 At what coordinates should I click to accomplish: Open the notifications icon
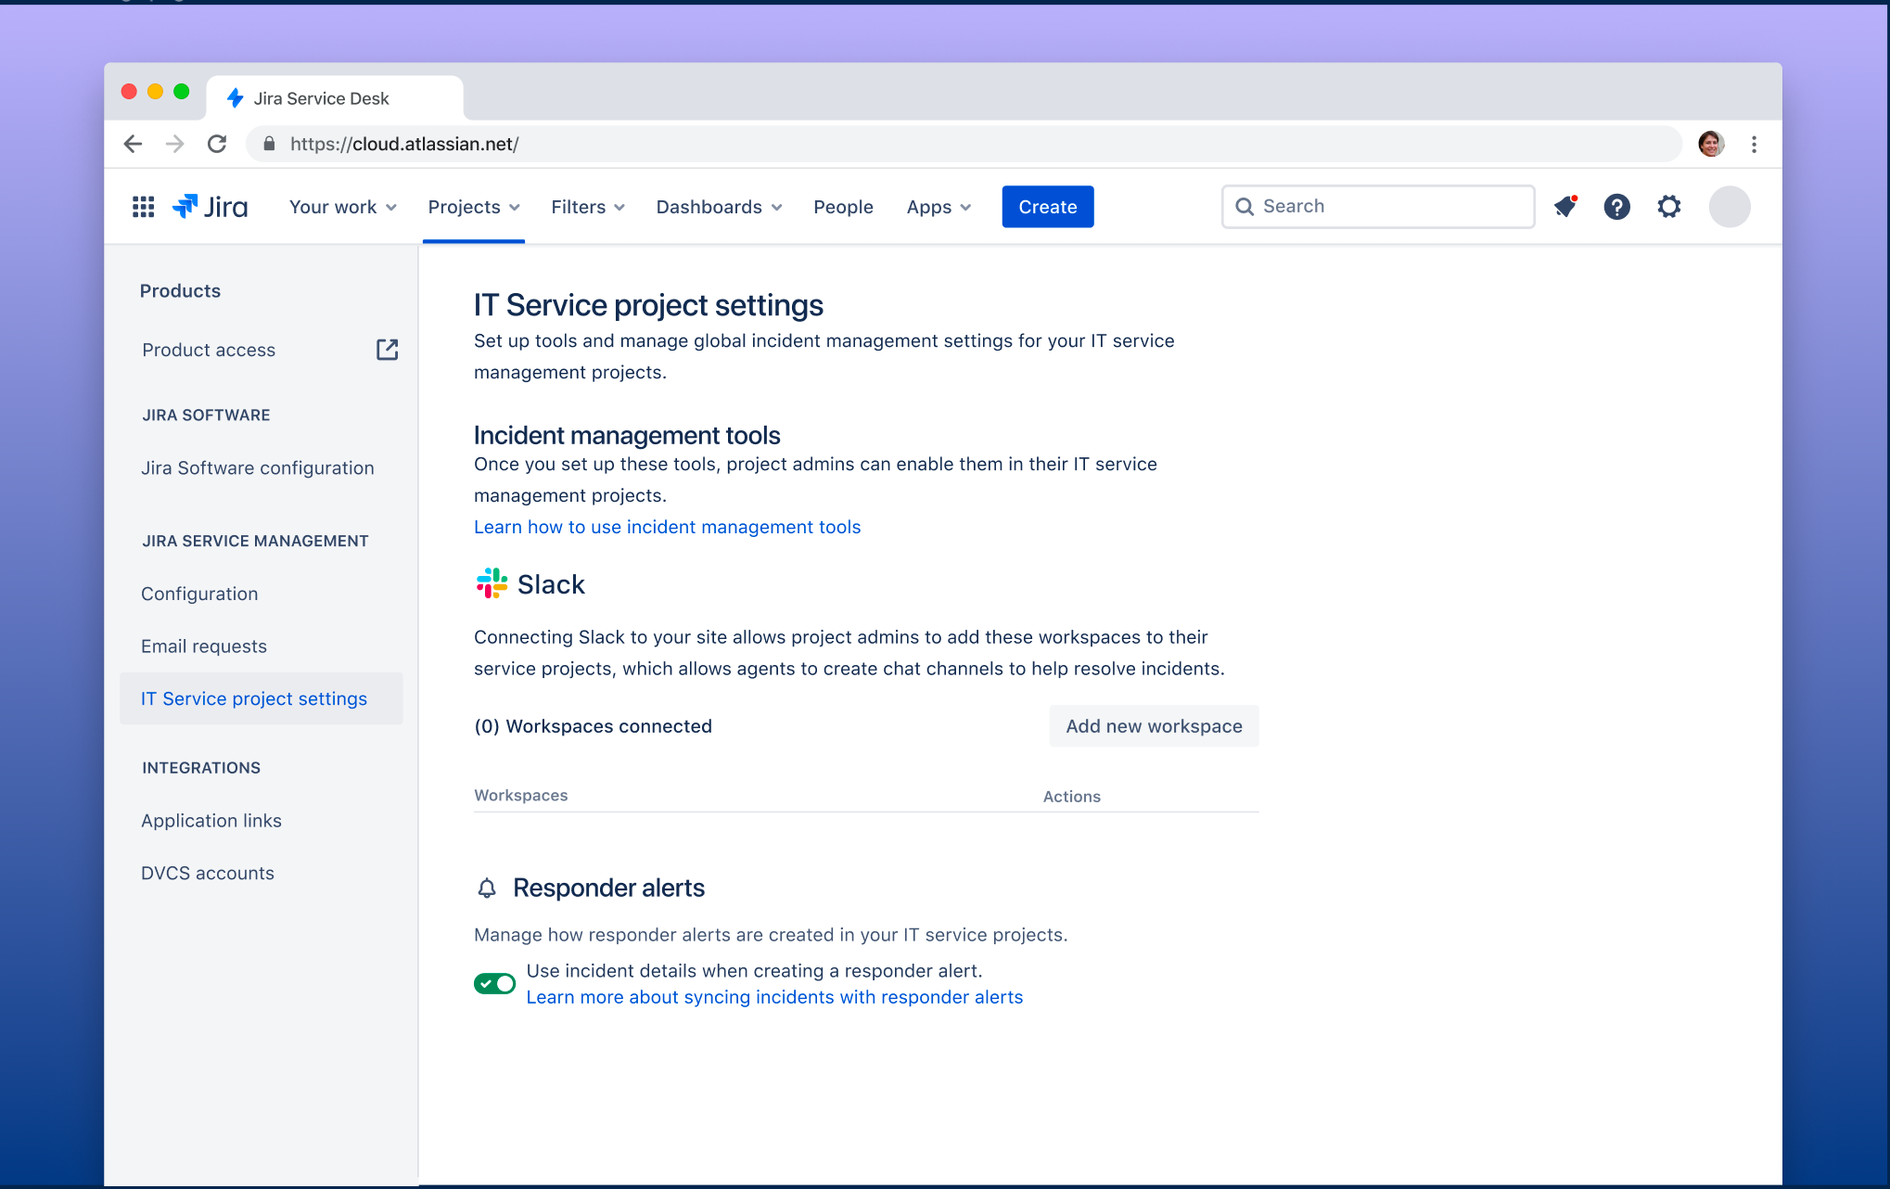click(x=1565, y=206)
